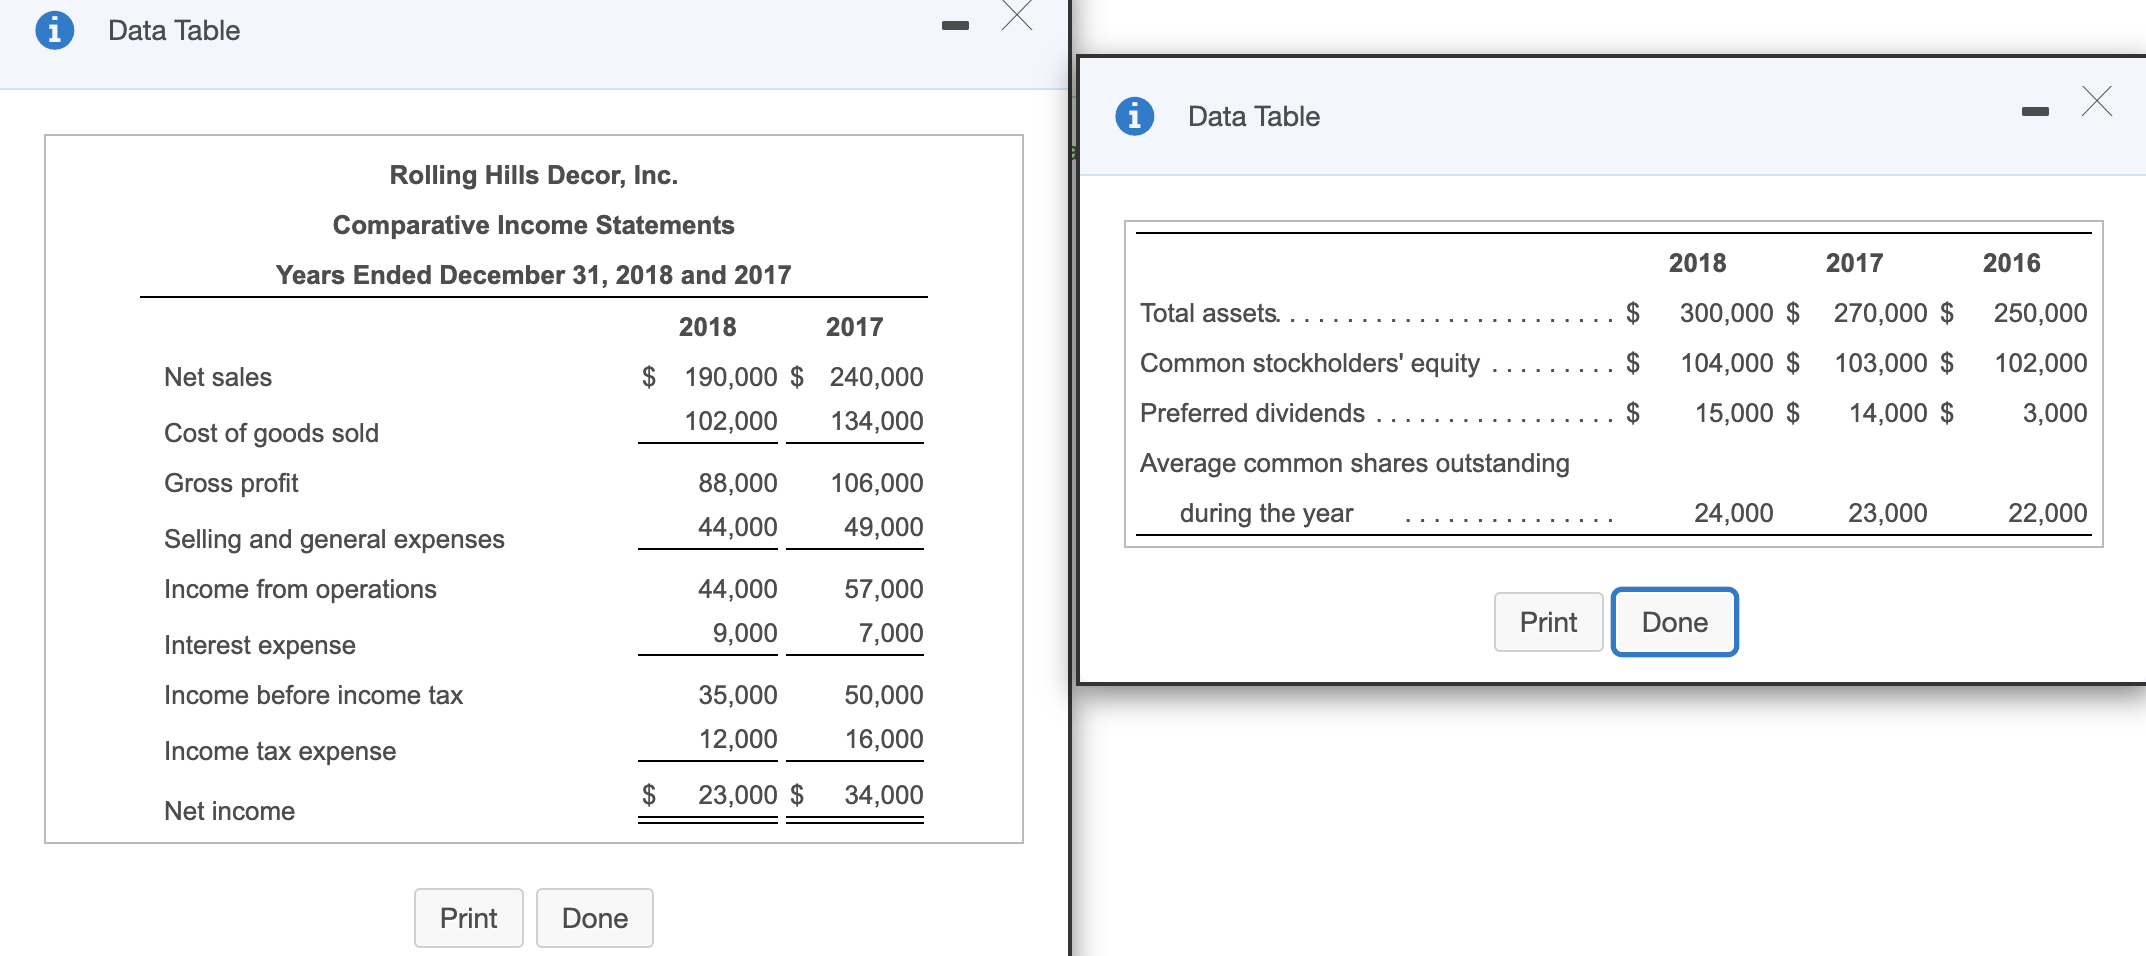Minimize the right Data Table window
The image size is (2146, 956).
[x=2035, y=111]
